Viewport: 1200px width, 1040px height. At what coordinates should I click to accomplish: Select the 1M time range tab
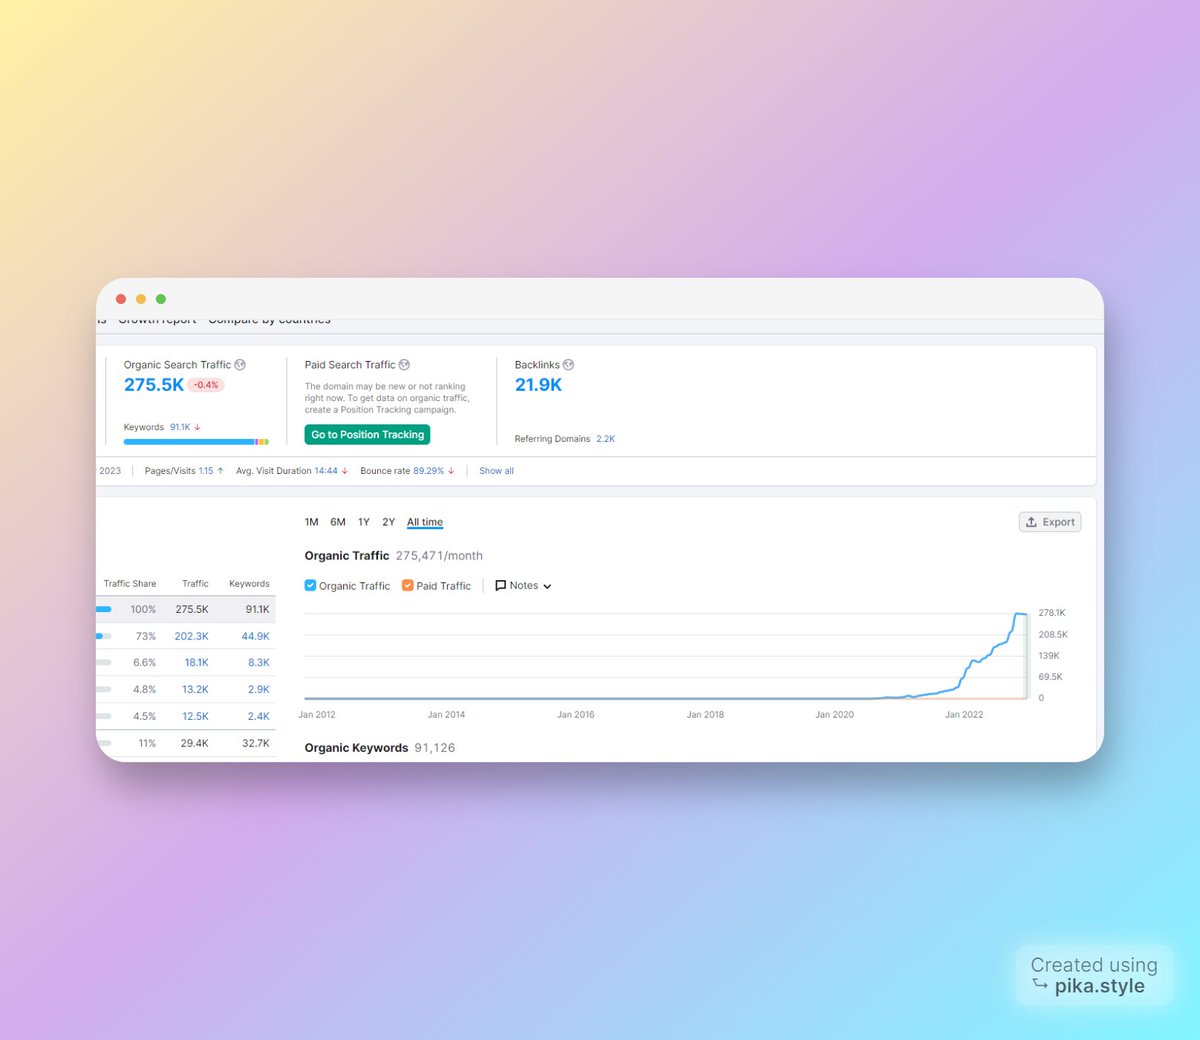311,522
